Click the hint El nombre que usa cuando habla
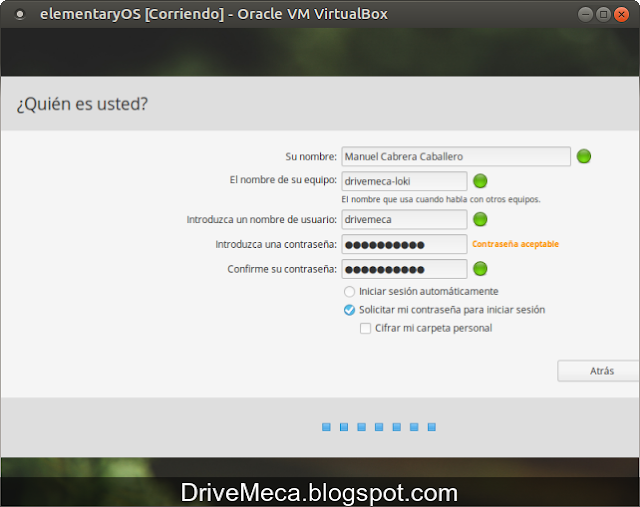This screenshot has height=507, width=640. 441,199
